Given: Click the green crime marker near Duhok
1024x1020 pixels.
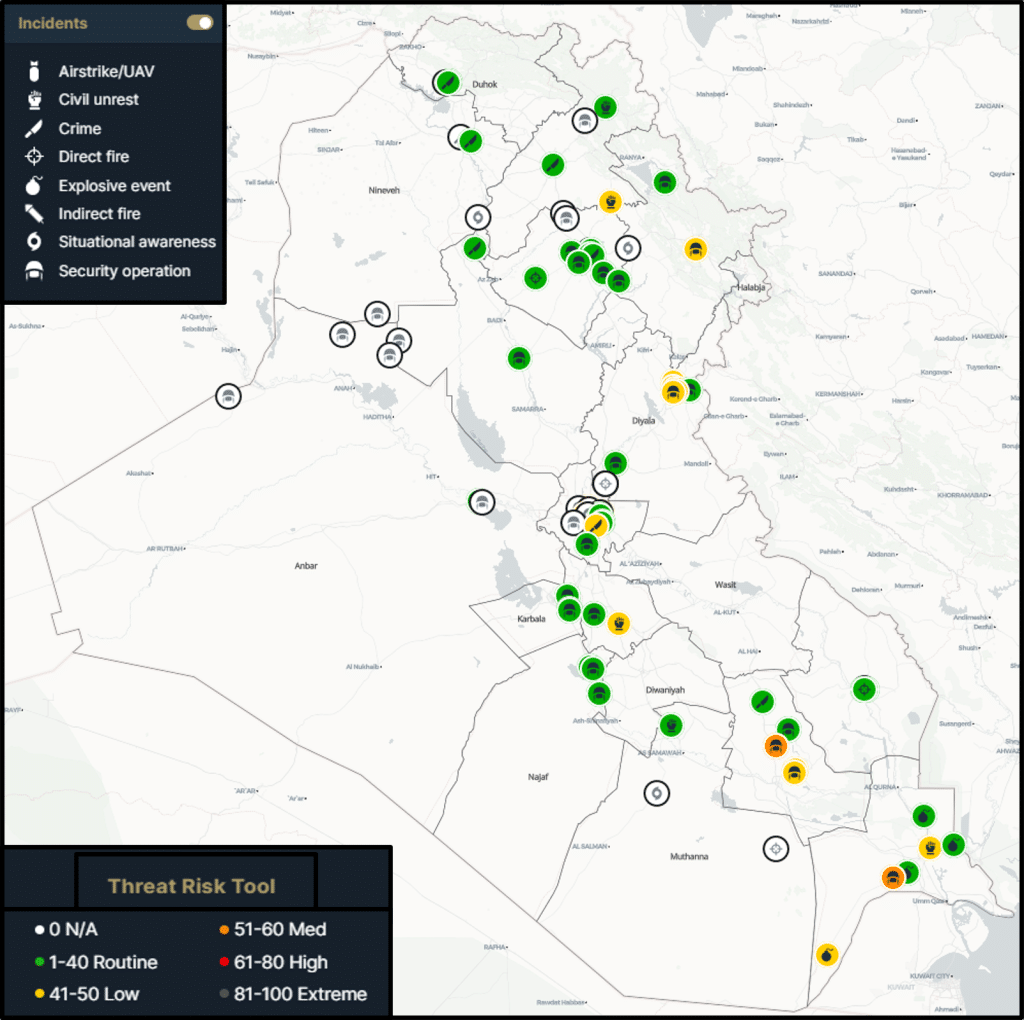Looking at the screenshot, I should tap(448, 82).
